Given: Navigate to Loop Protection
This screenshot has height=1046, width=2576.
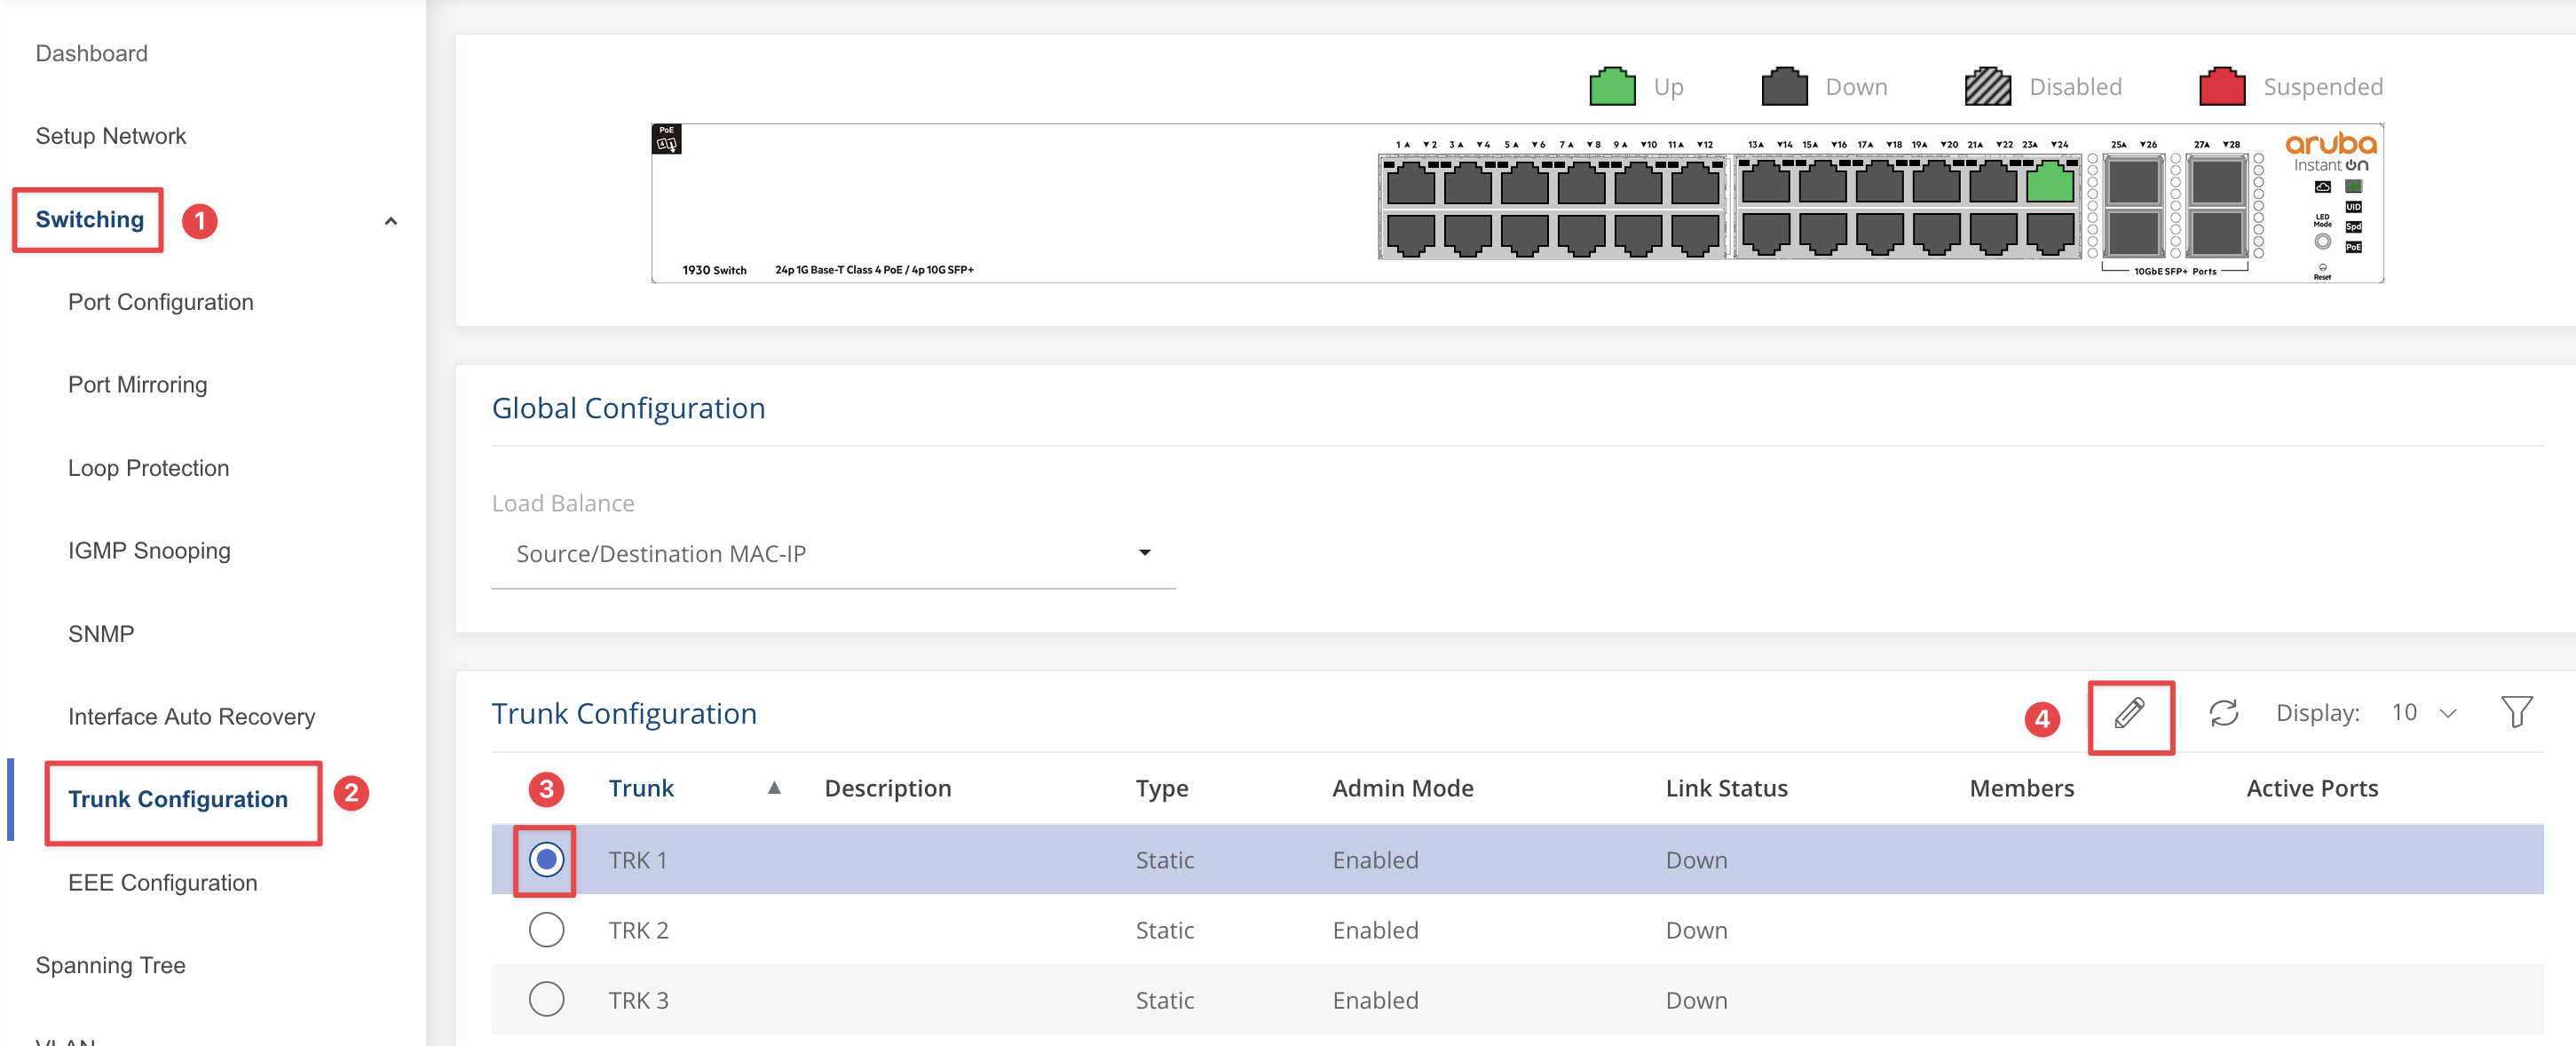Looking at the screenshot, I should pos(148,468).
